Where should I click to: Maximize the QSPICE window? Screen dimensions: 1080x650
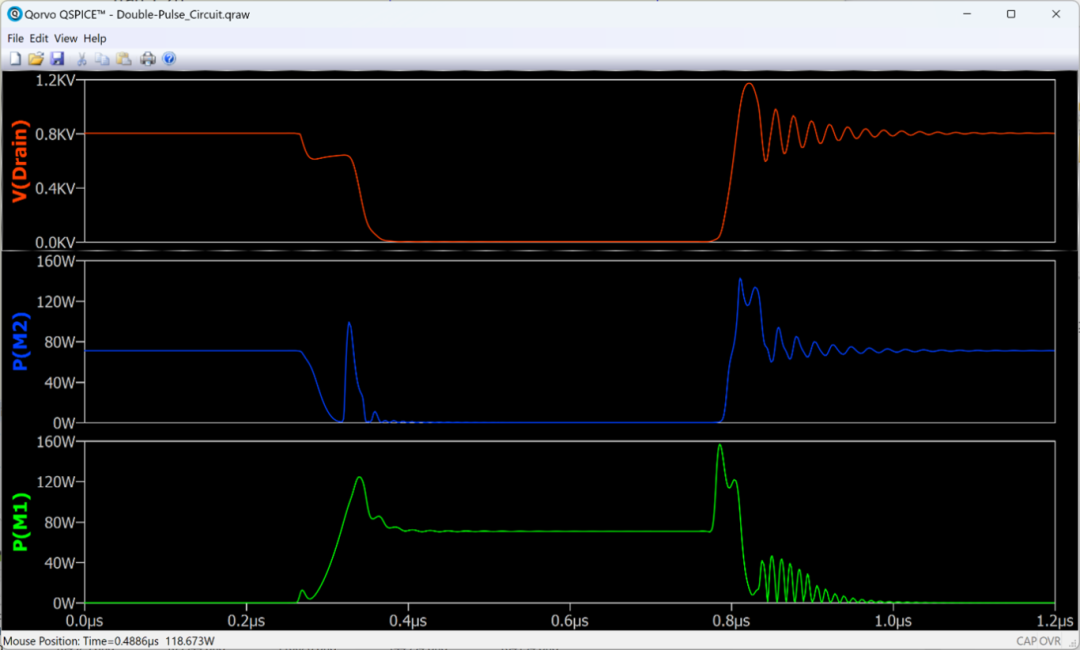pos(1011,14)
